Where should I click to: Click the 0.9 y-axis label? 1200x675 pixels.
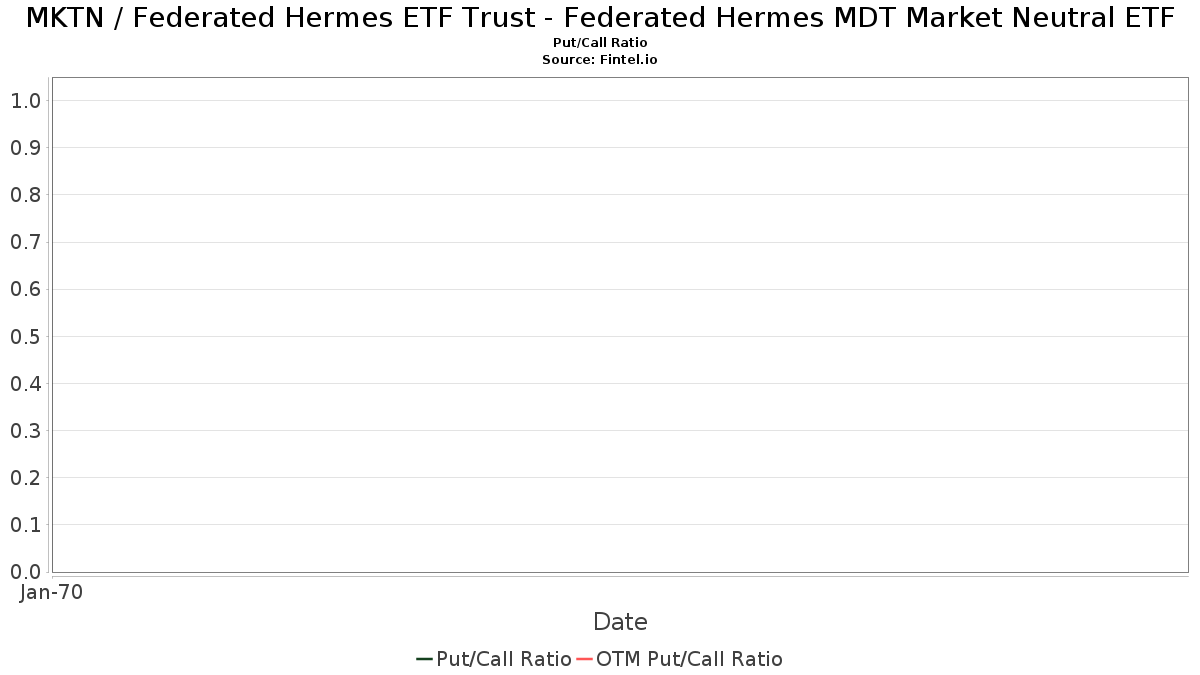pos(26,148)
